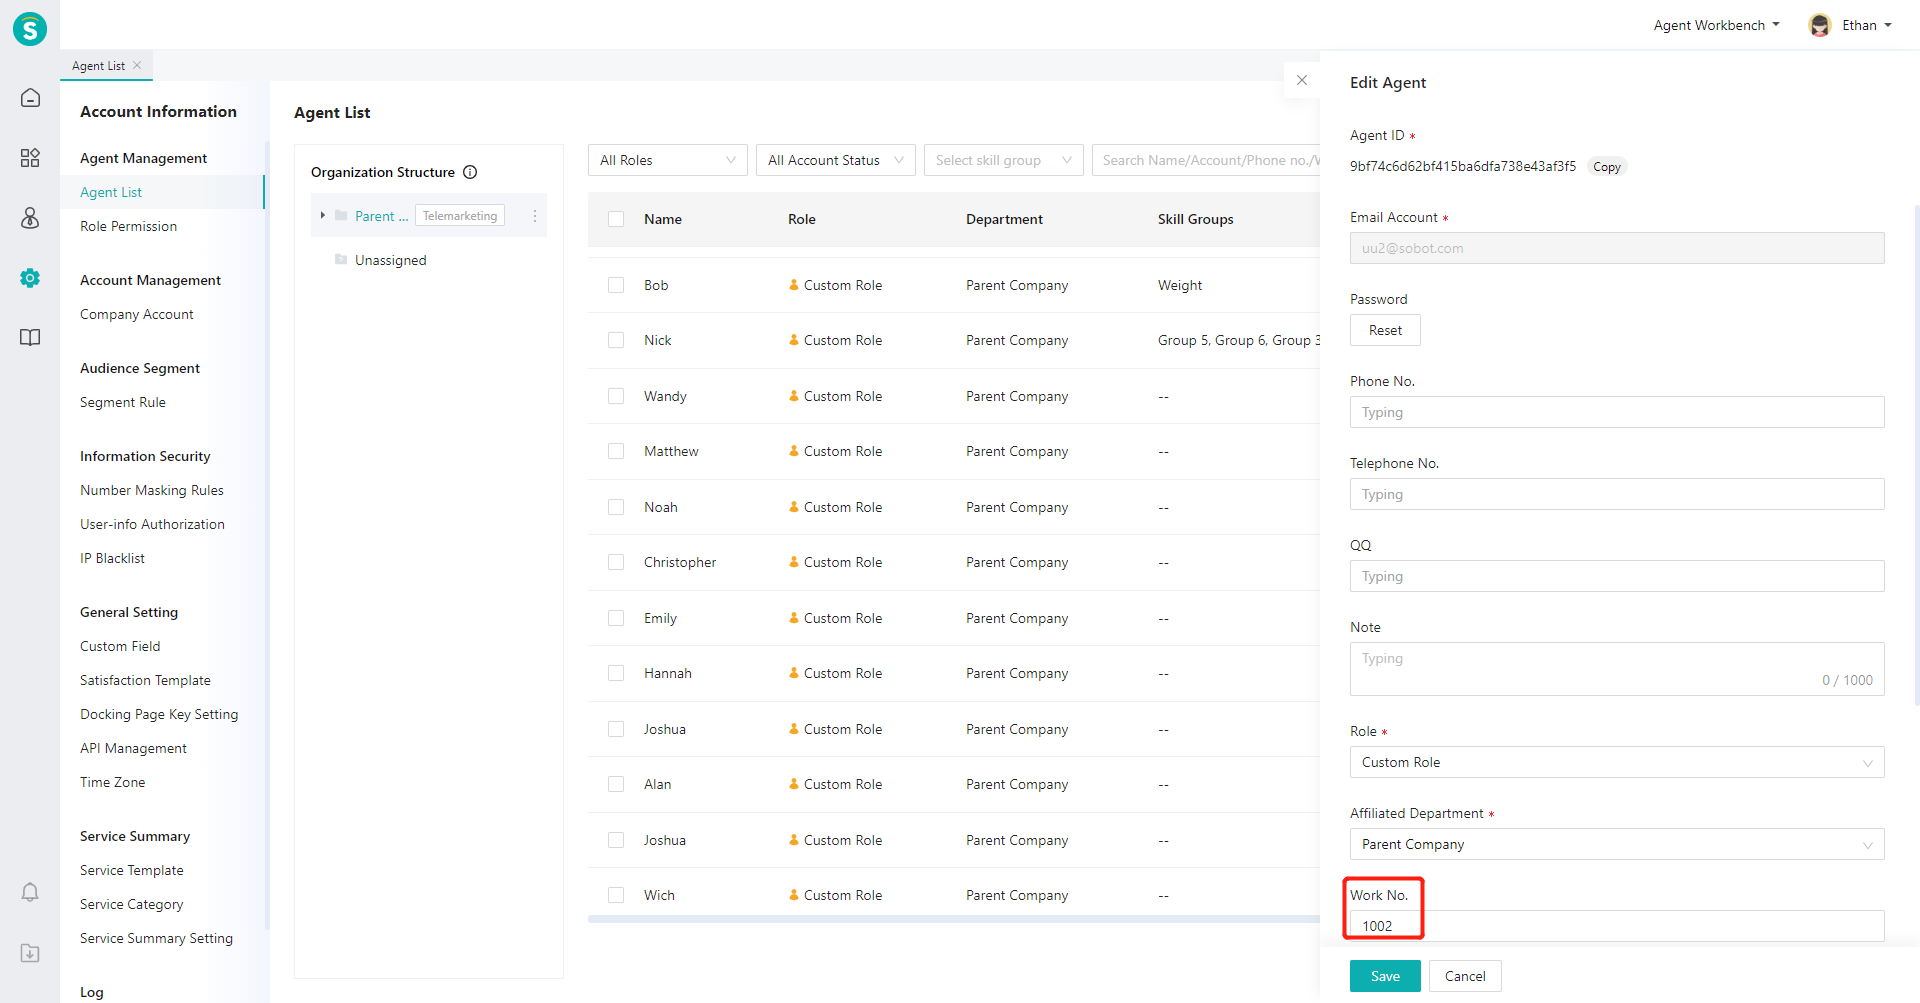Click the Edit Agent panel vertical scrollbar
Viewport: 1920px width, 1003px height.
tap(1916, 455)
